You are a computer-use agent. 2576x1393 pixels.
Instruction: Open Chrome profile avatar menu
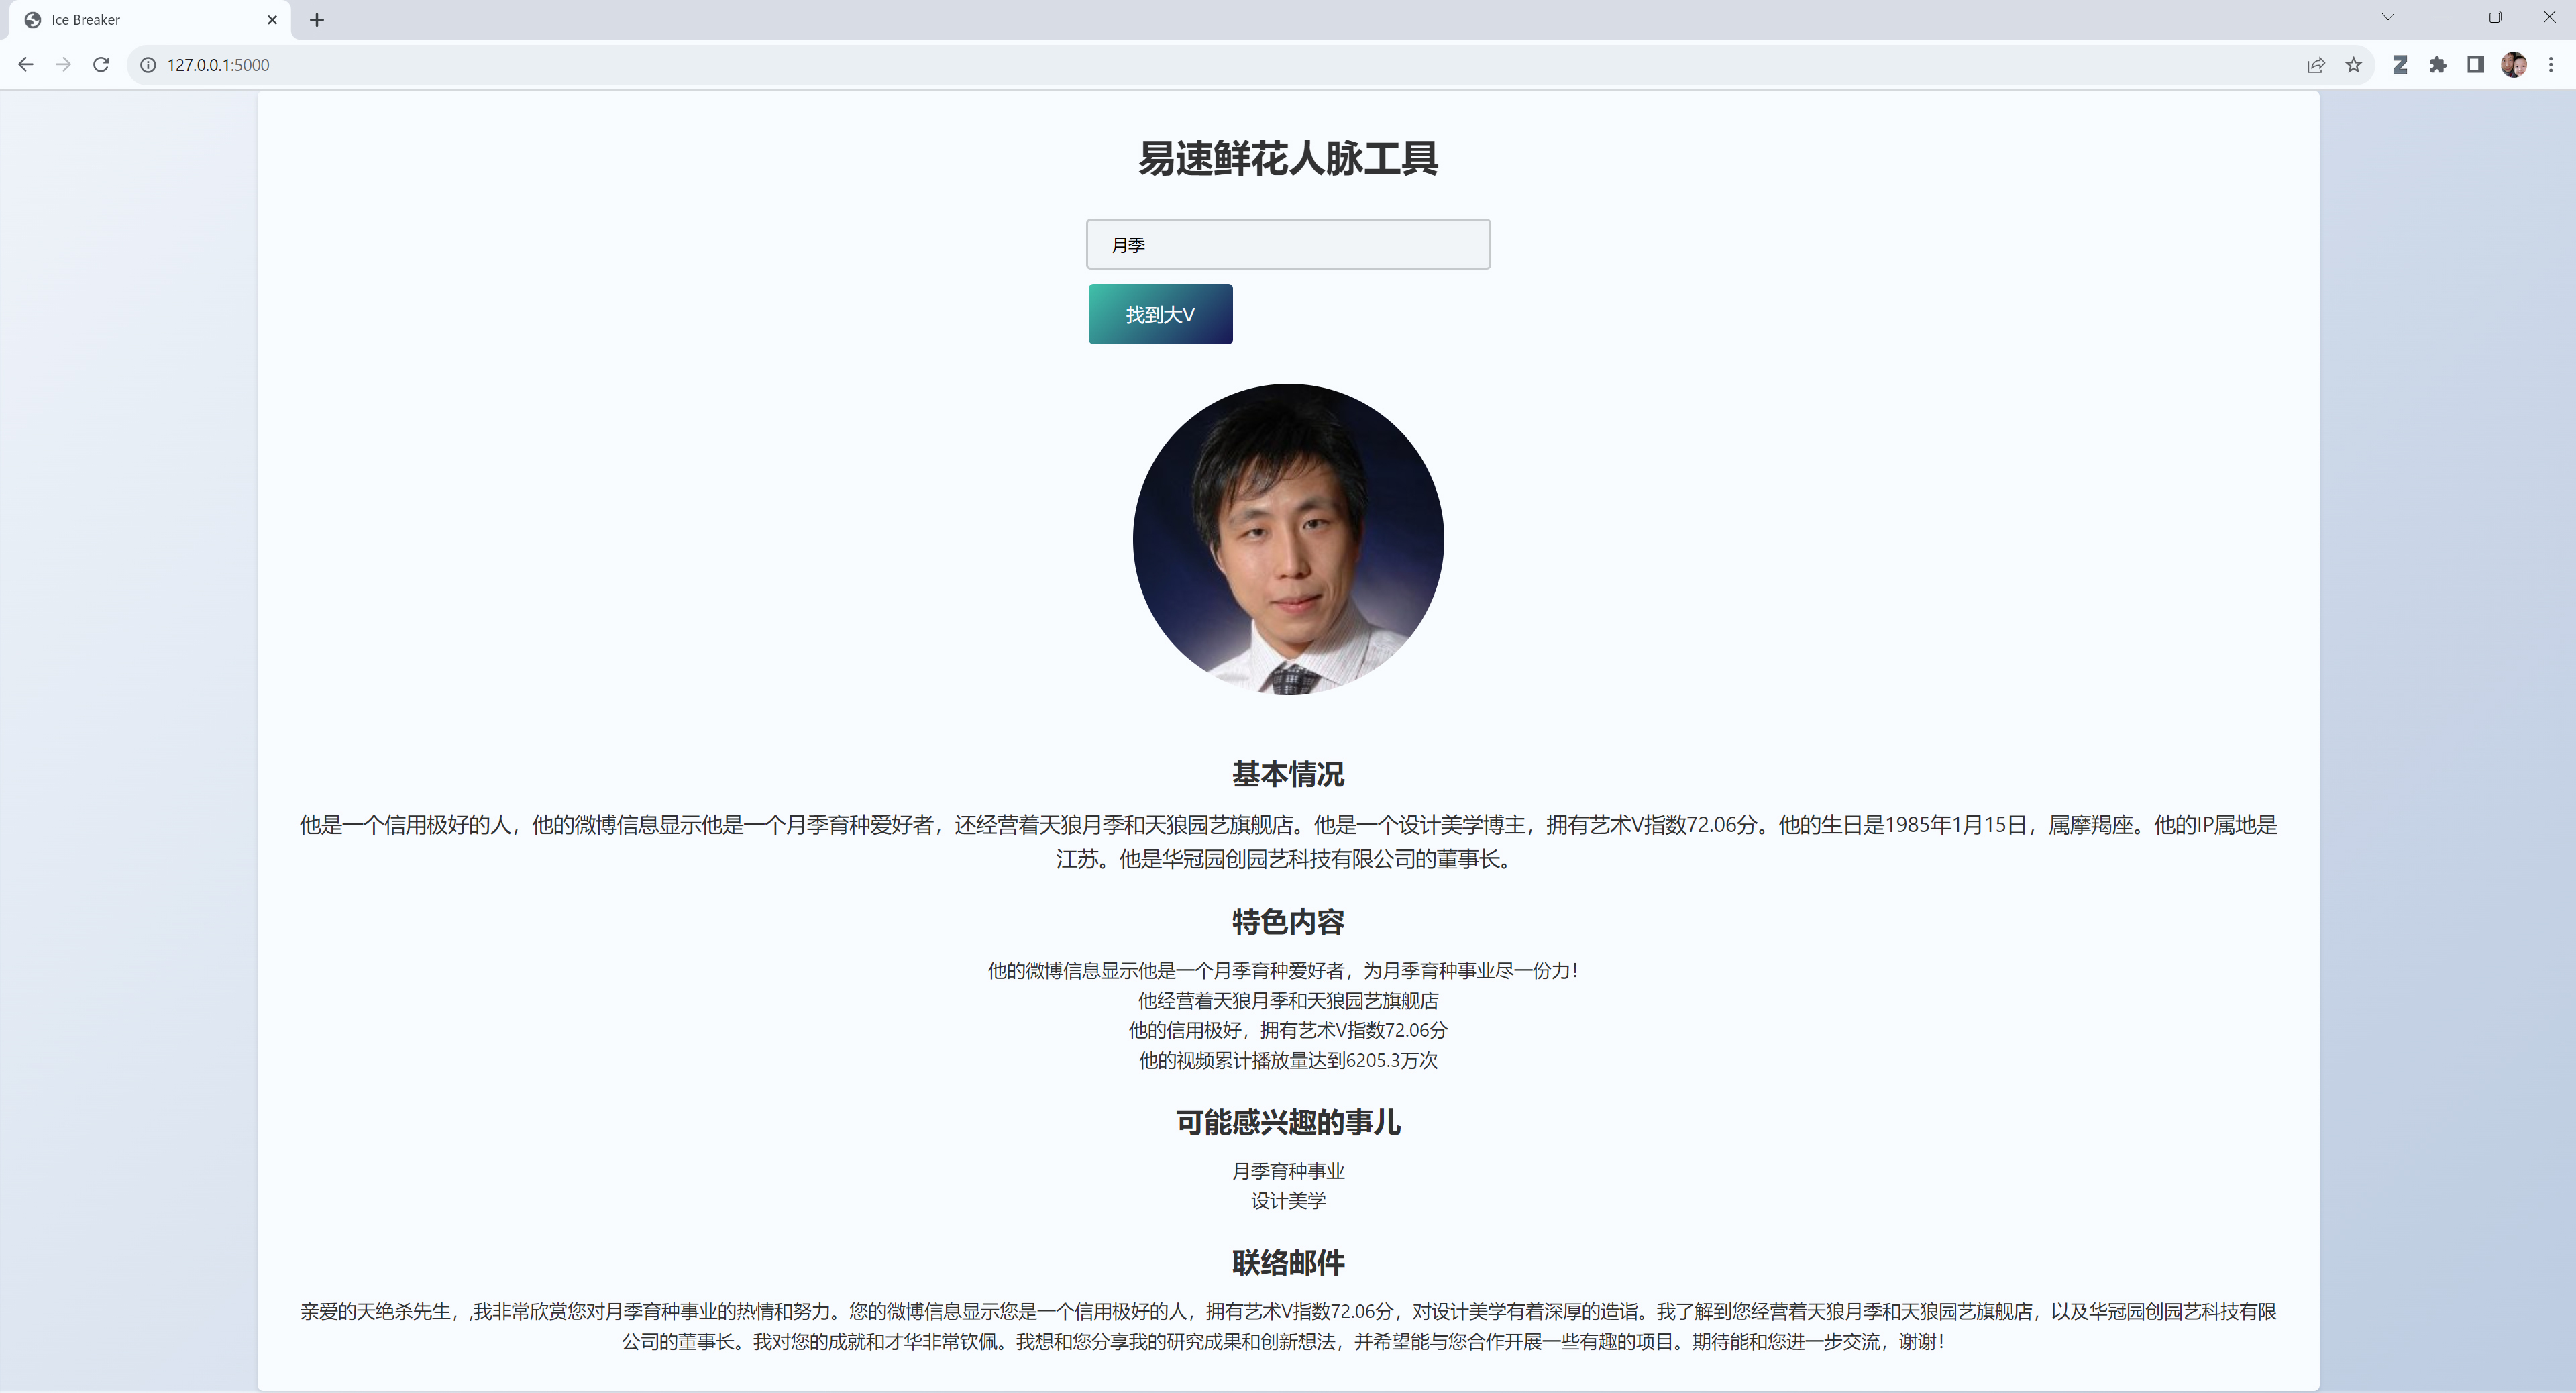[2513, 65]
